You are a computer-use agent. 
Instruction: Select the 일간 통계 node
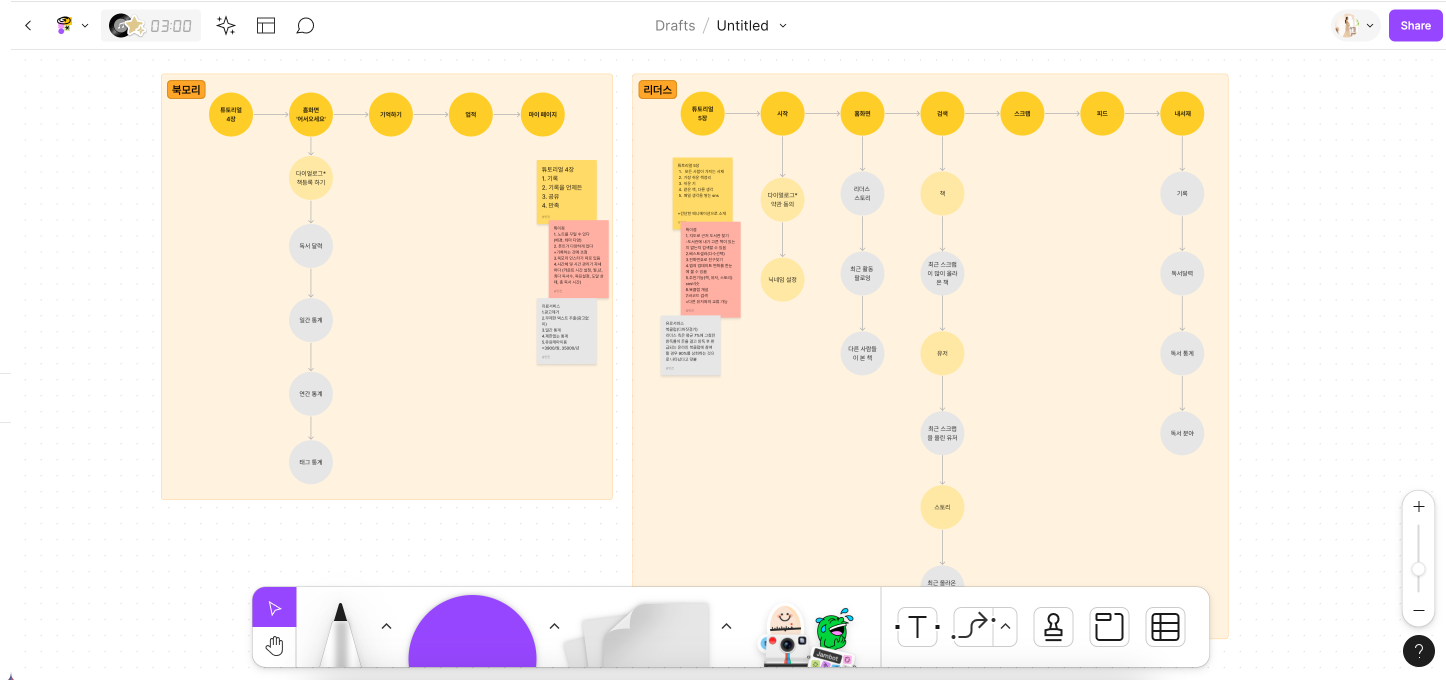coord(311,320)
